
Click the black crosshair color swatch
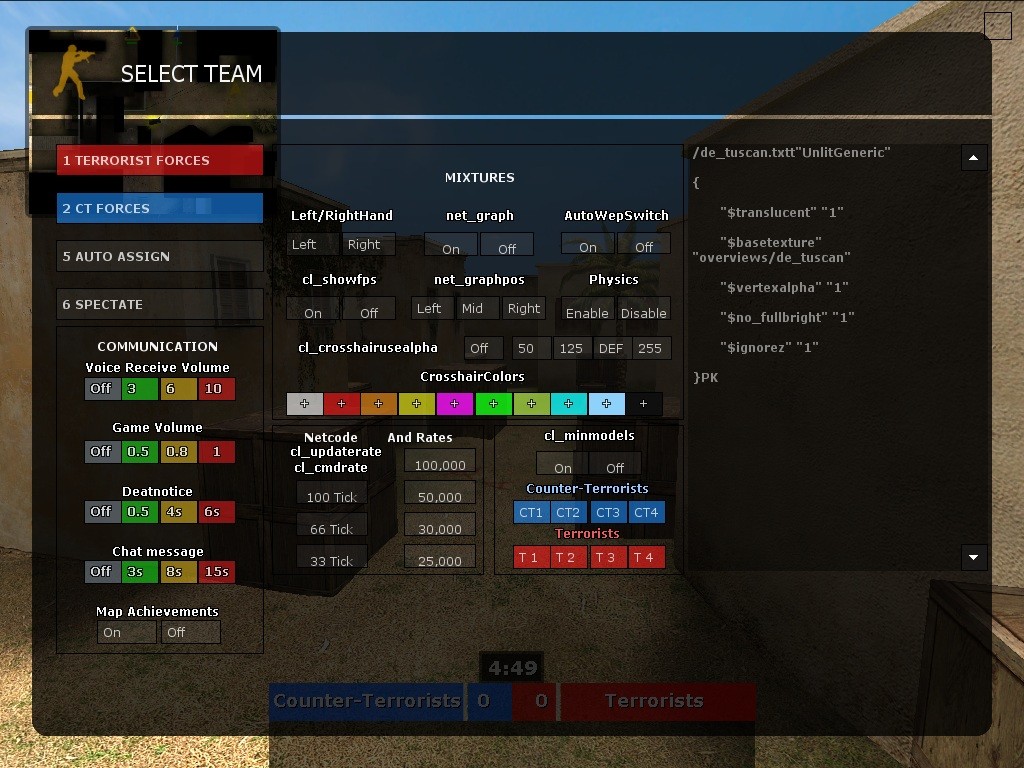click(644, 404)
